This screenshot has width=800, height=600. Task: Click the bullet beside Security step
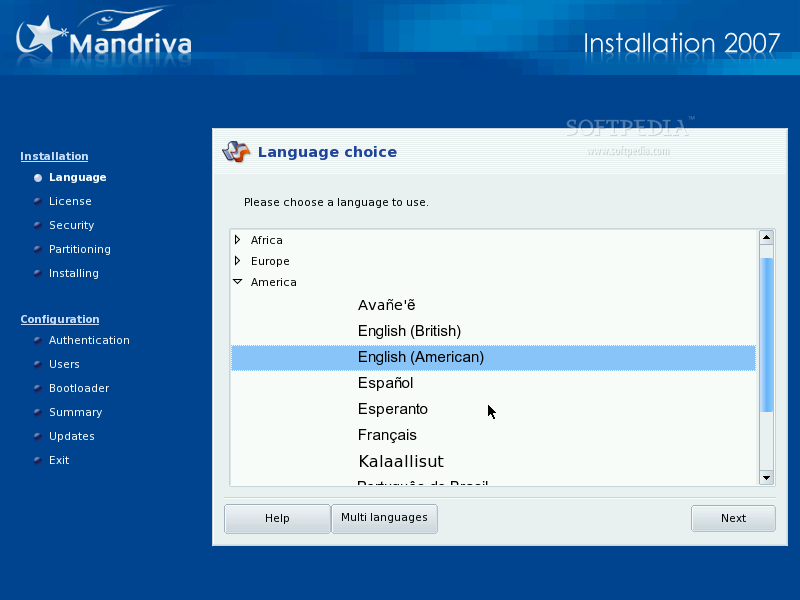click(x=38, y=225)
